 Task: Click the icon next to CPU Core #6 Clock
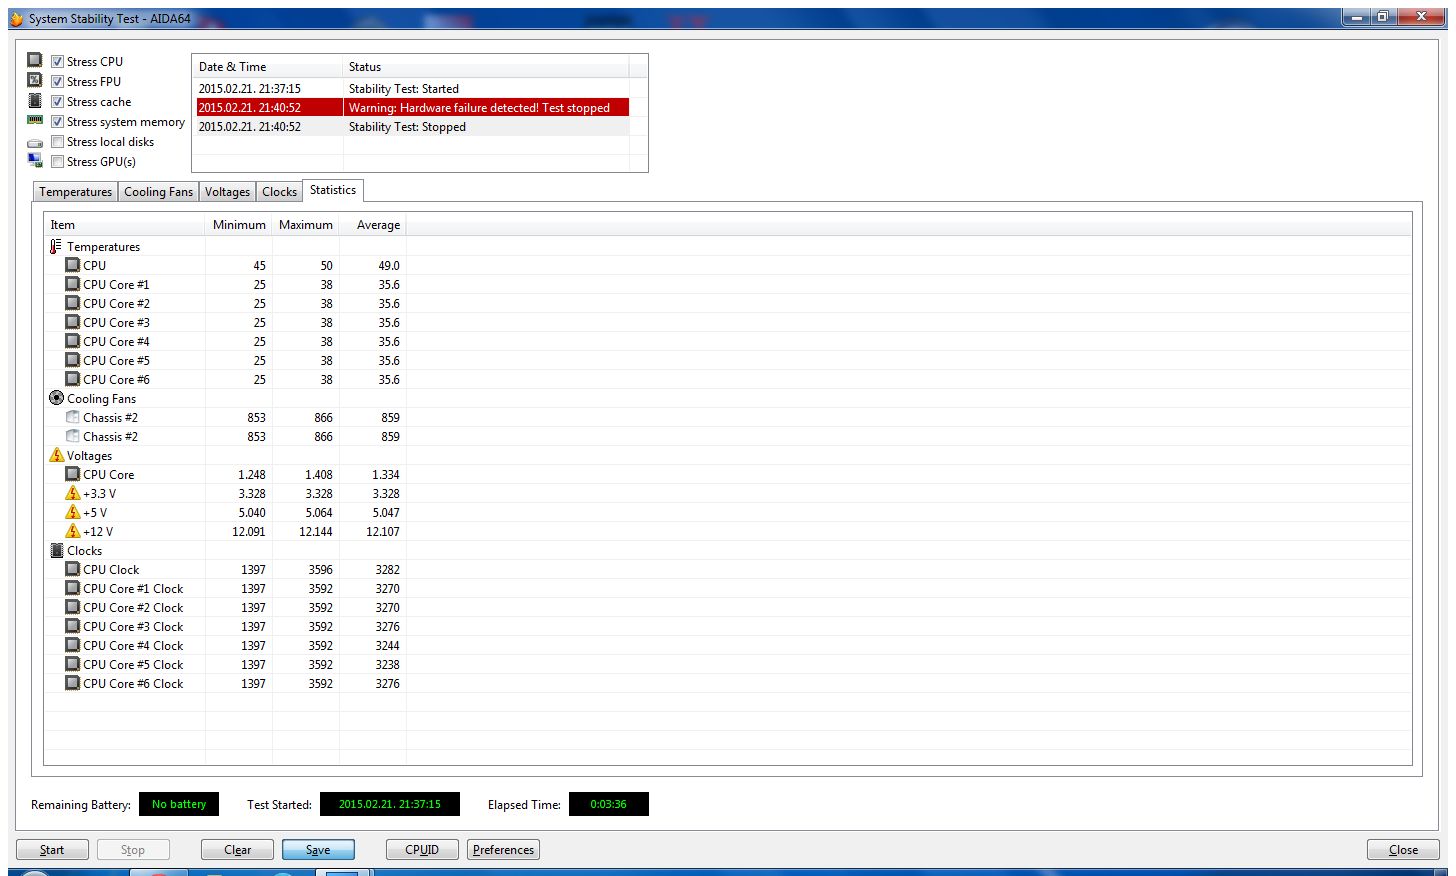tap(72, 683)
